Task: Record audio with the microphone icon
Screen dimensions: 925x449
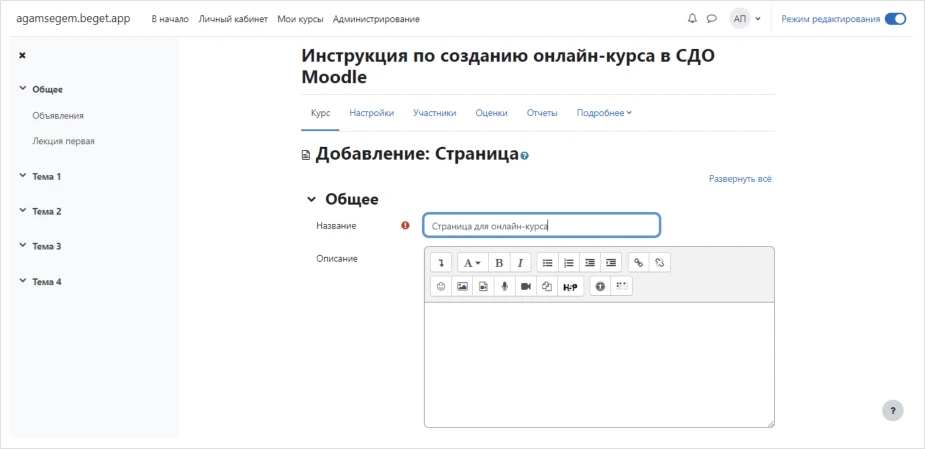Action: [505, 286]
